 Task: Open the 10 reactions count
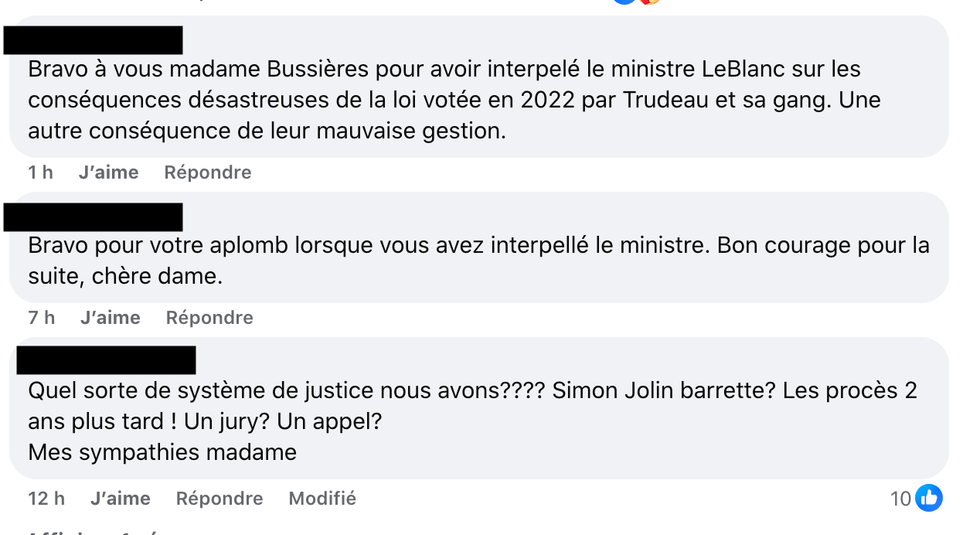[x=901, y=498]
